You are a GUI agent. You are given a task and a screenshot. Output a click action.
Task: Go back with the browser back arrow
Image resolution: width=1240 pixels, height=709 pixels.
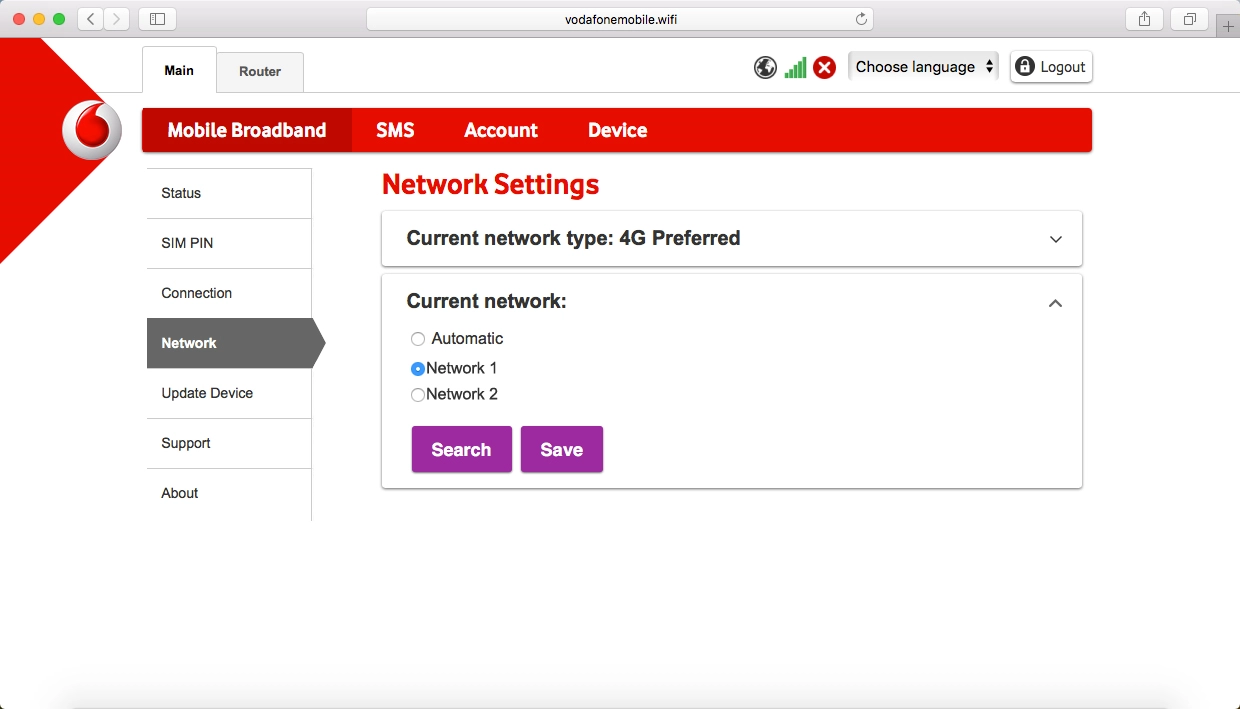91,19
